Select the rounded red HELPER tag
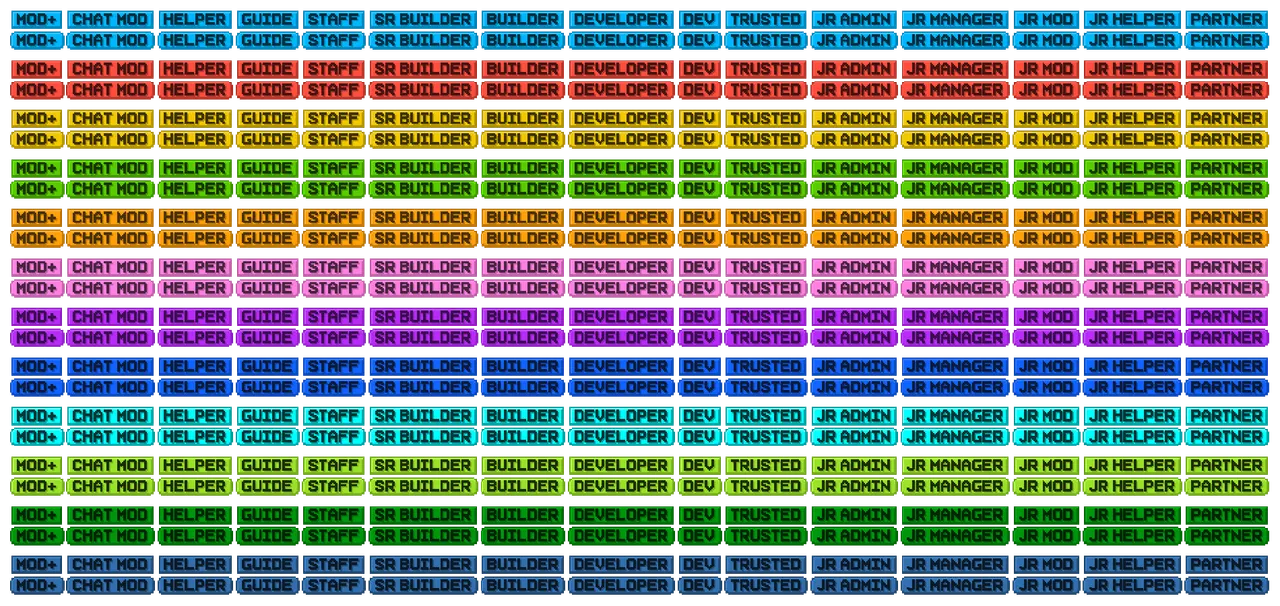 (195, 89)
